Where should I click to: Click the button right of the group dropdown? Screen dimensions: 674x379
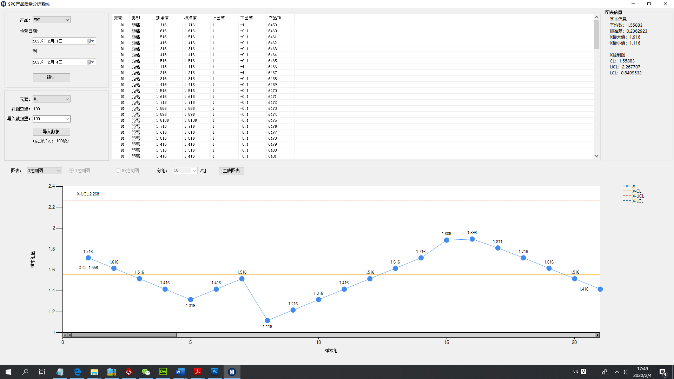(231, 171)
